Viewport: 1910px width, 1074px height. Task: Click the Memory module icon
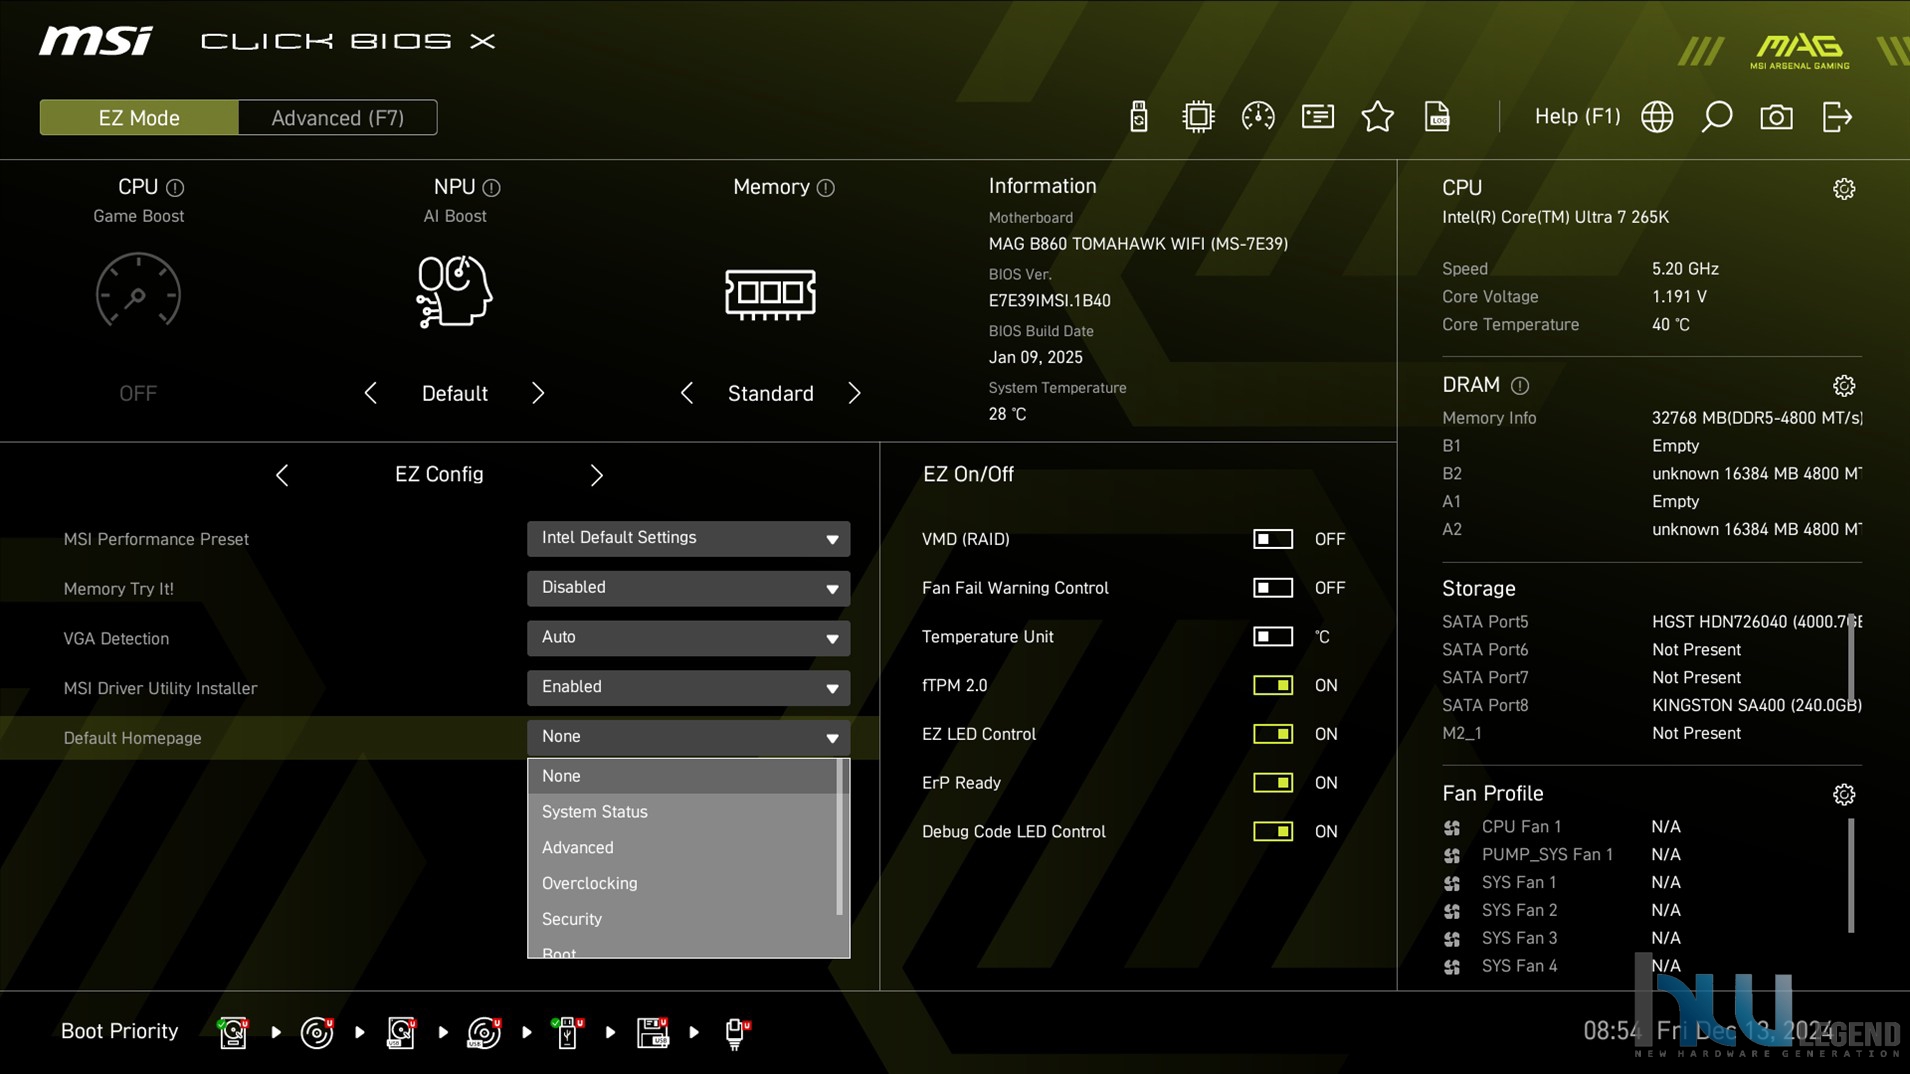pos(770,294)
